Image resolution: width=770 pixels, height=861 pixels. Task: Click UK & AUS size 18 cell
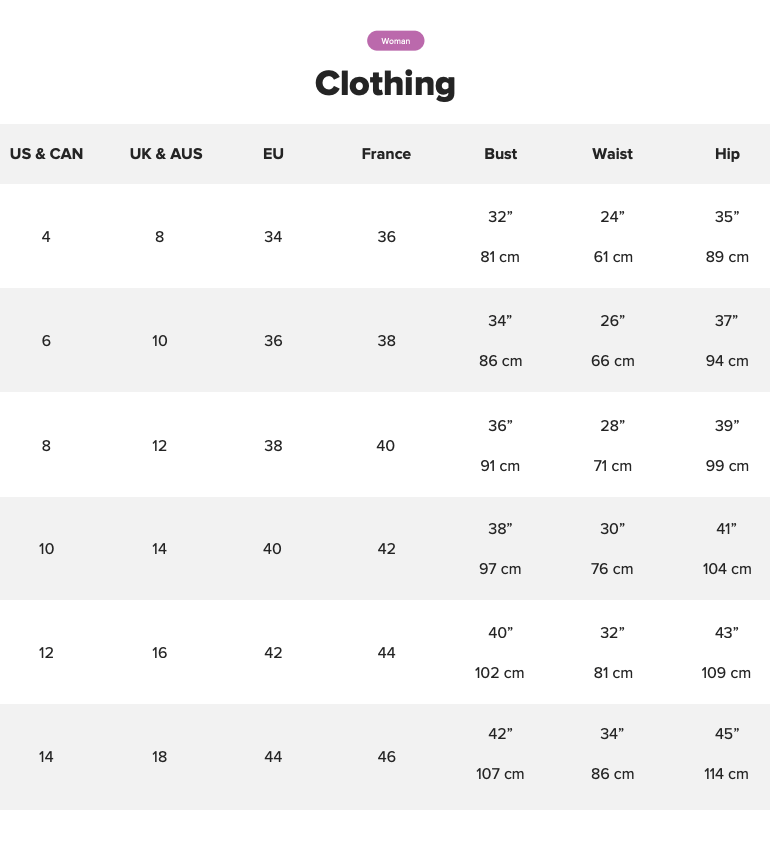click(160, 757)
